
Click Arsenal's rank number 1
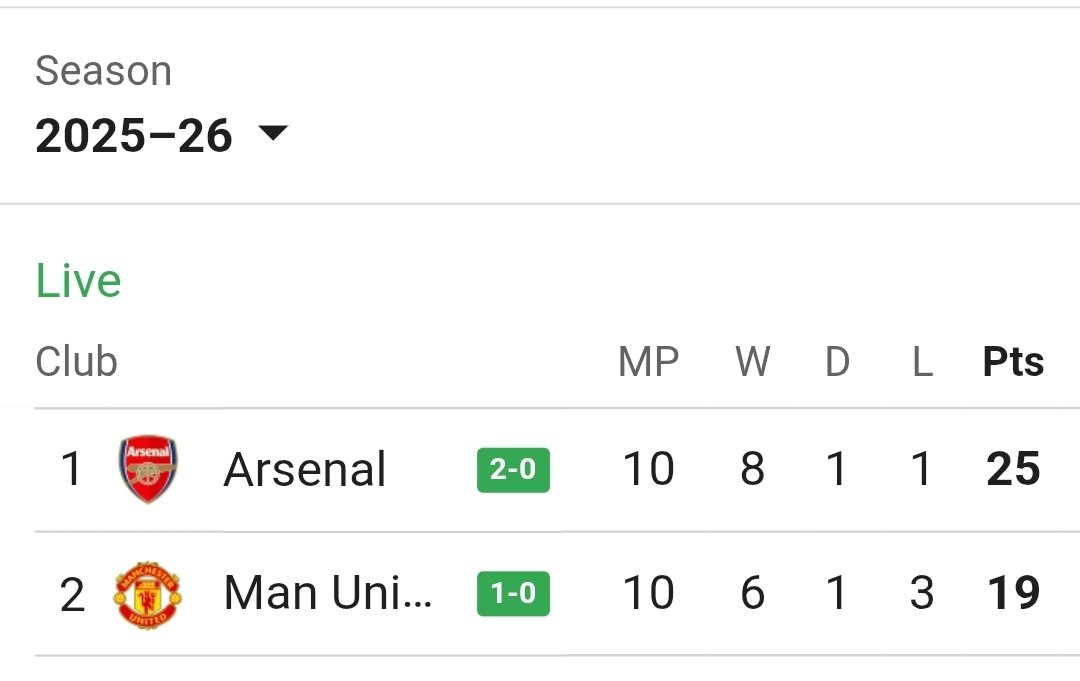(72, 469)
